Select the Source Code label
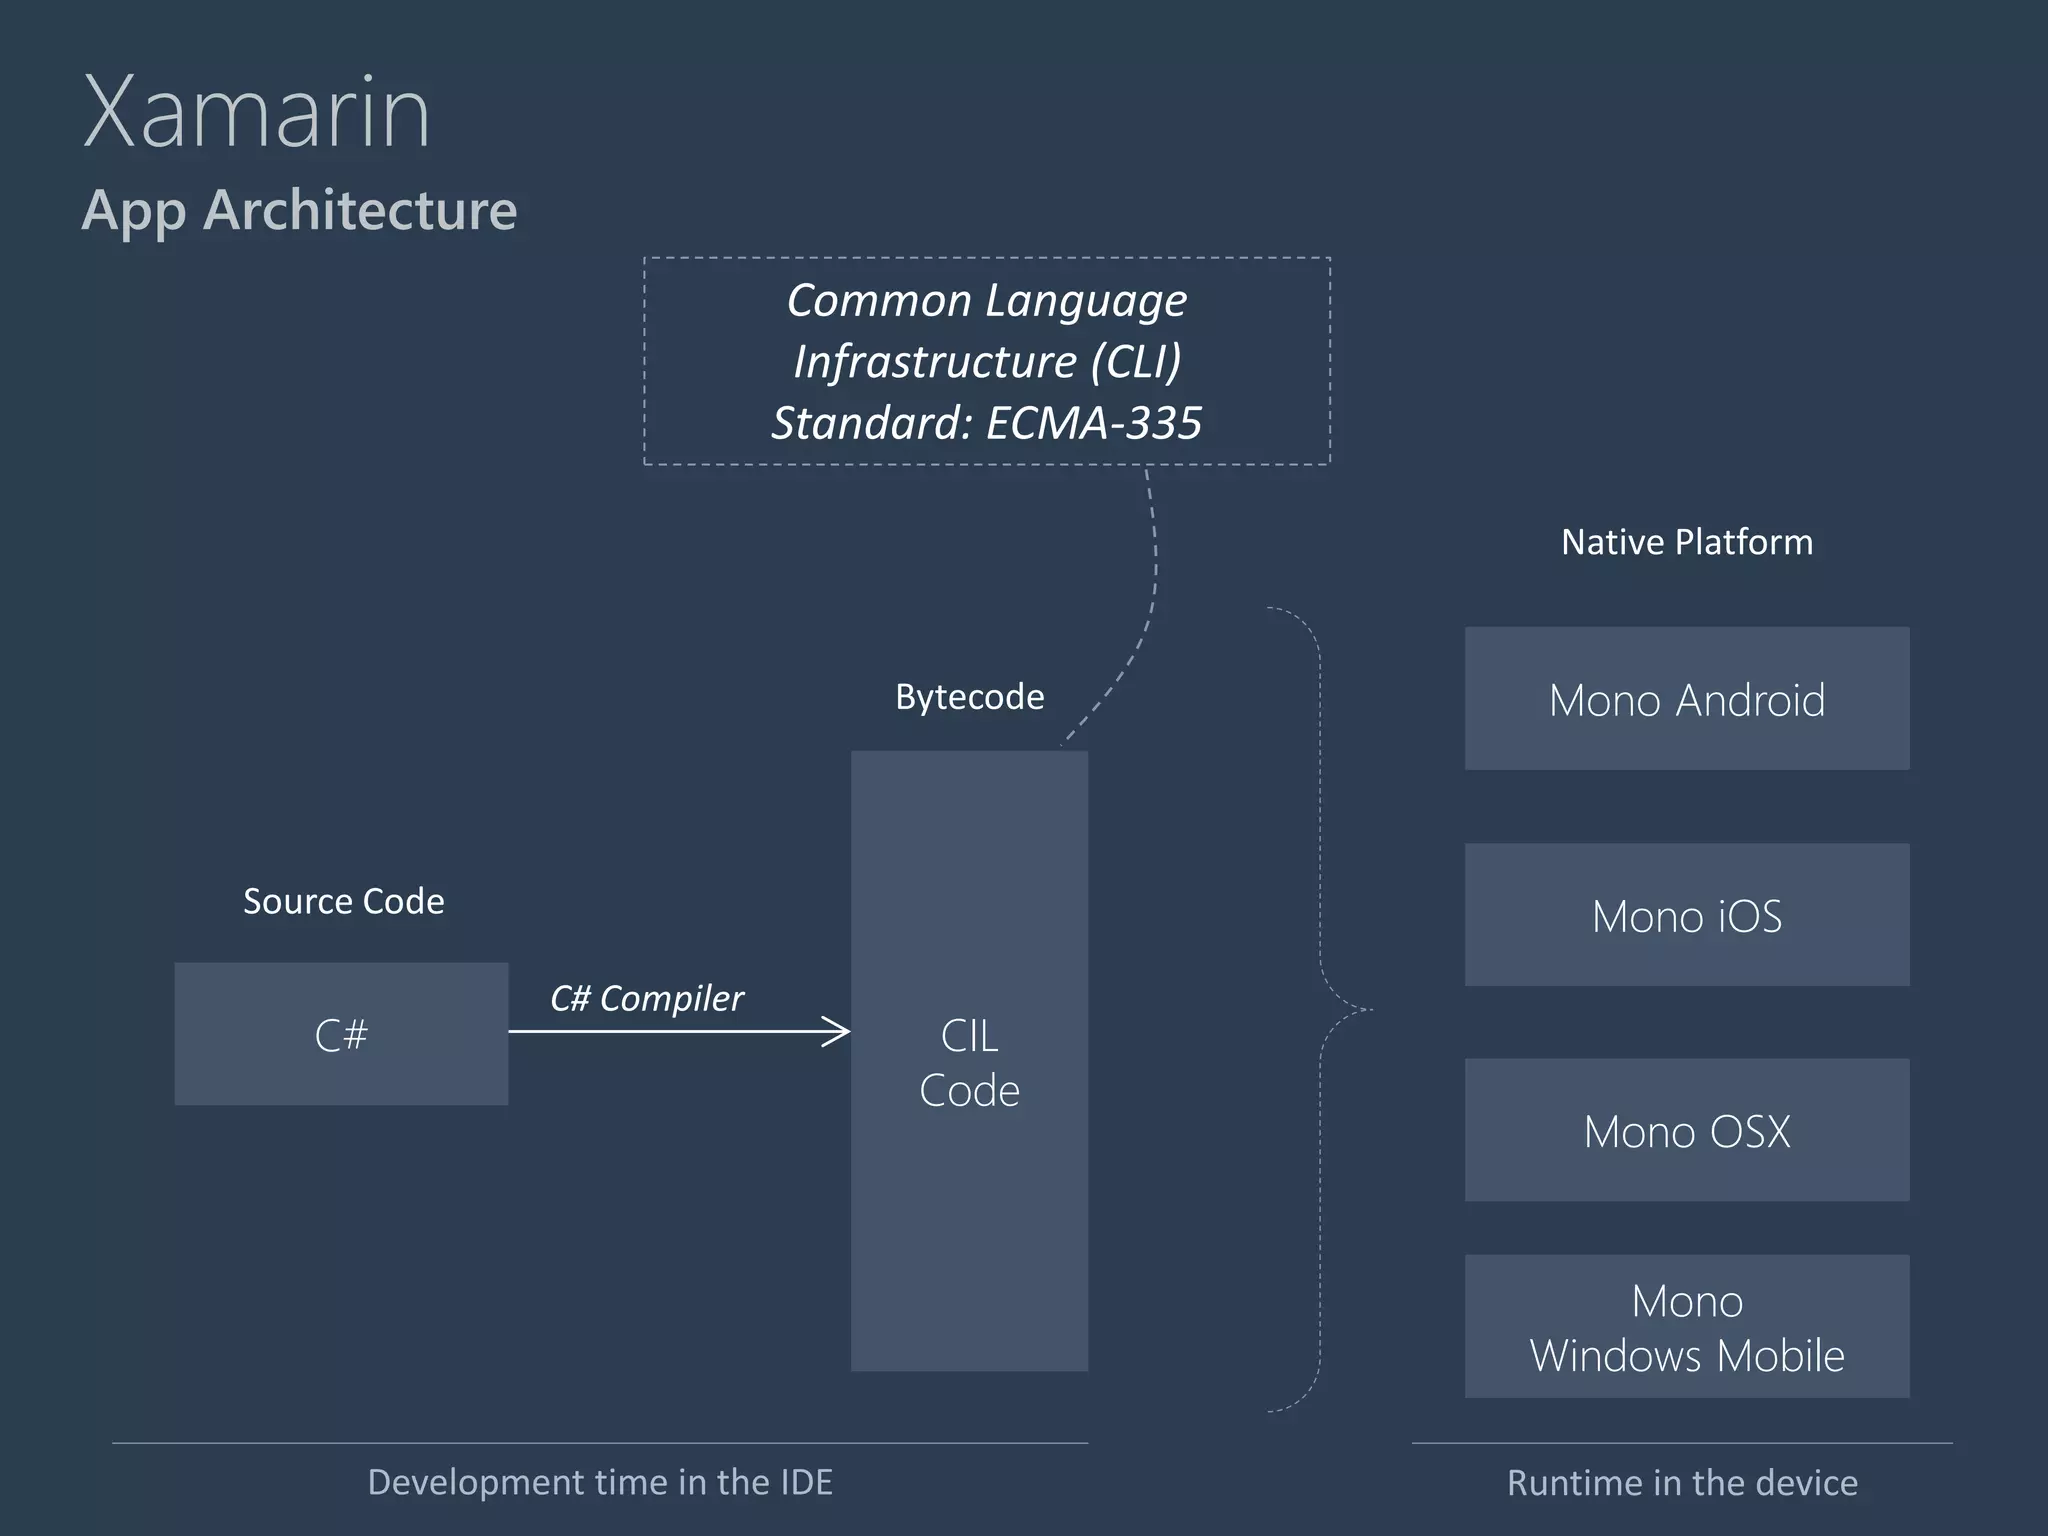The width and height of the screenshot is (2048, 1536). click(x=343, y=901)
